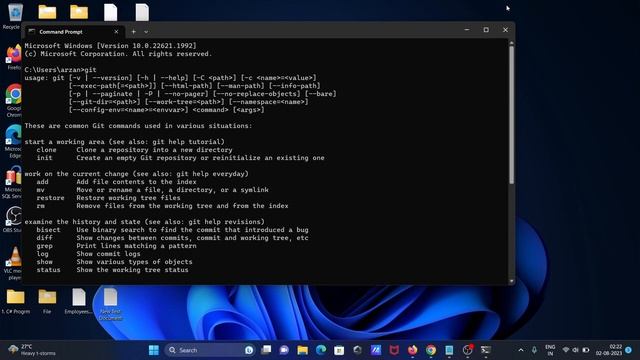Select the '1. C# Program' desktop folder
The width and height of the screenshot is (640, 360).
(16, 301)
